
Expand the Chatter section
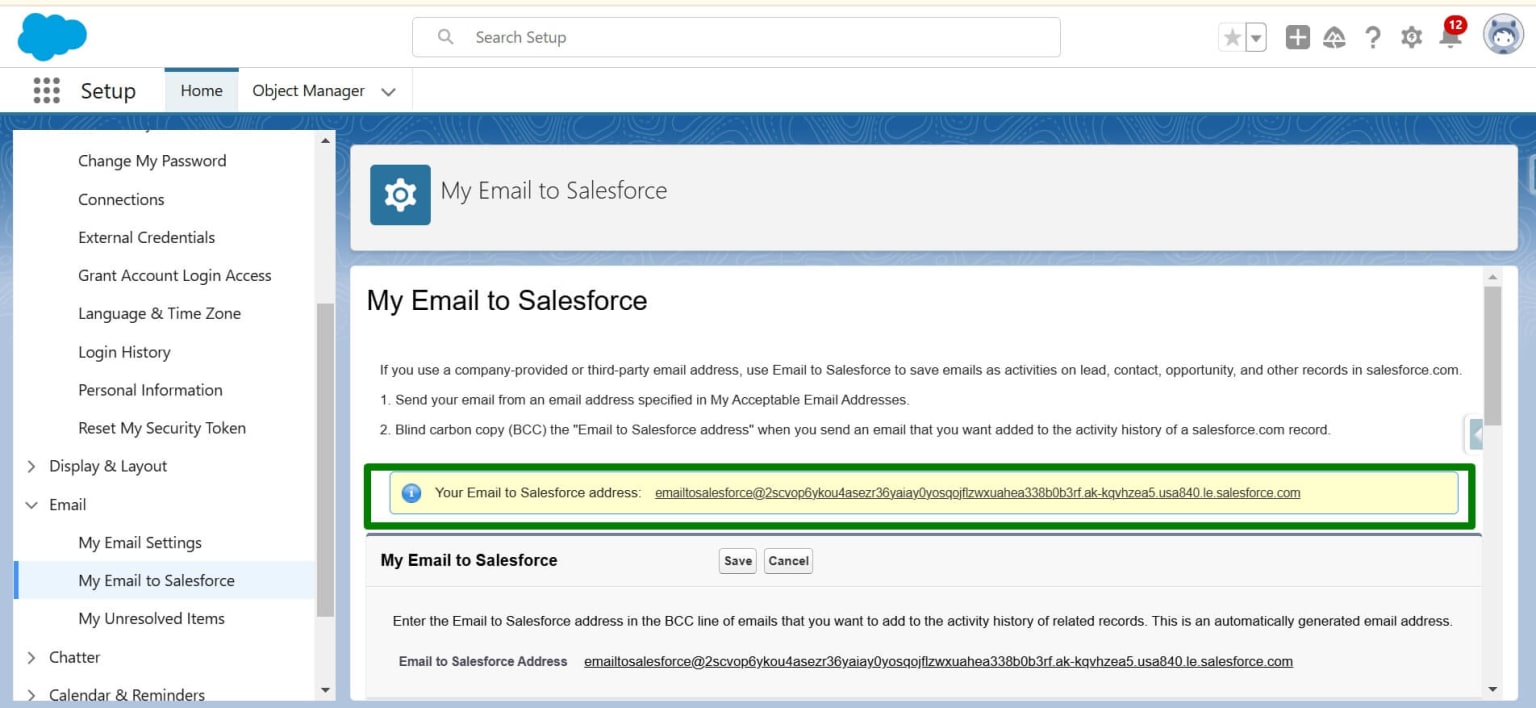31,657
